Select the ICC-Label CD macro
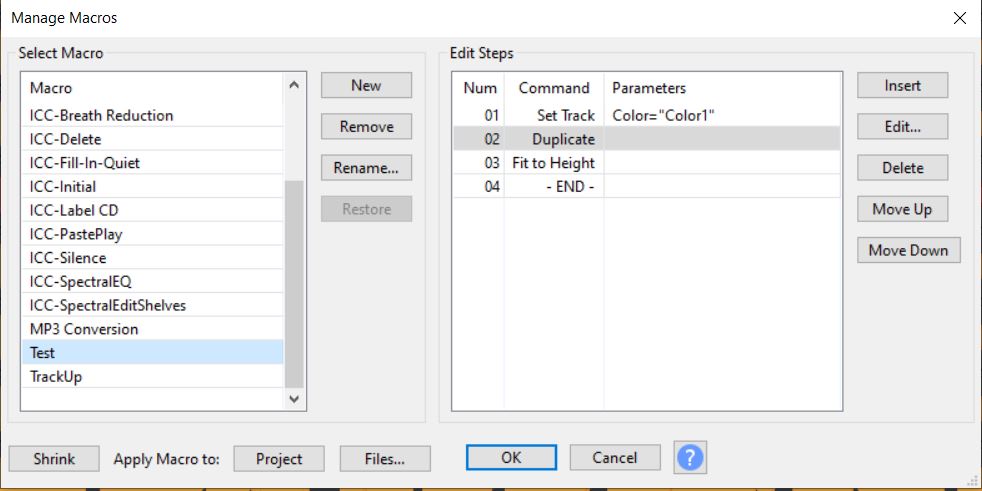 (75, 210)
